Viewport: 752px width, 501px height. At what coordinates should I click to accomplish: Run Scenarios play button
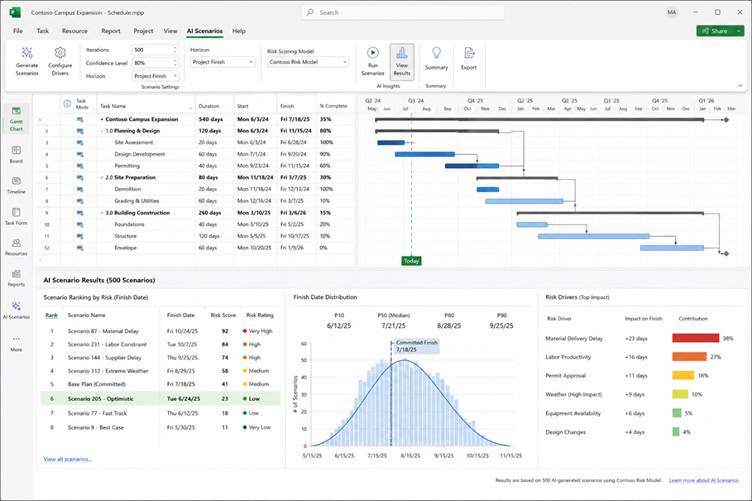[373, 52]
